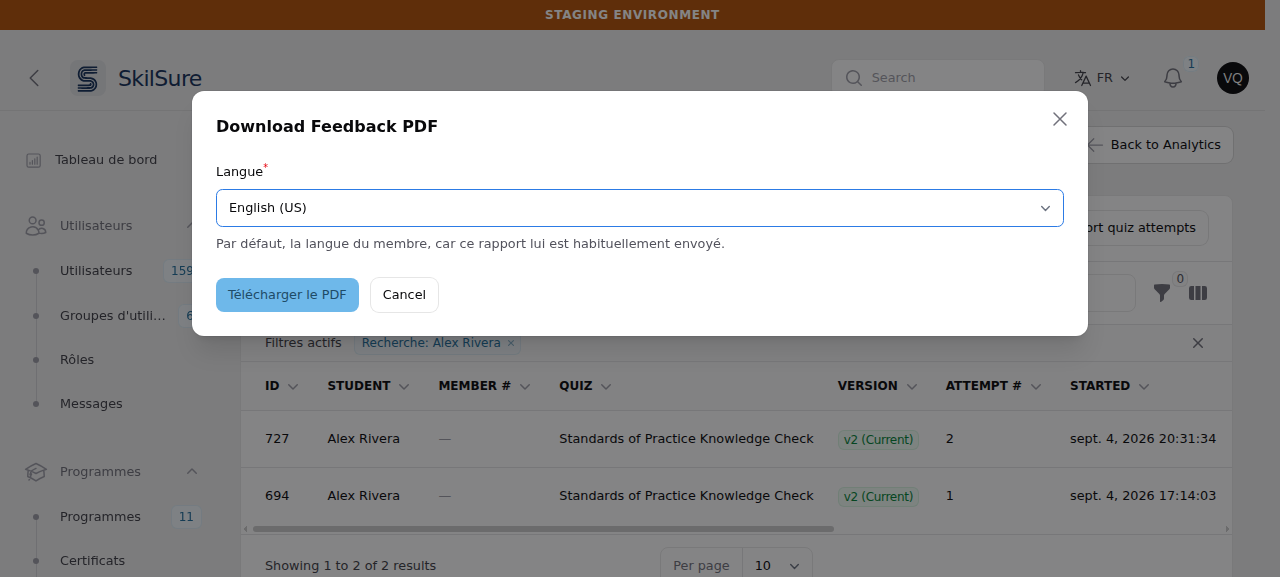Screen dimensions: 1280x577
Task: Click the Programmes graduation cap icon
Action: [x=36, y=472]
